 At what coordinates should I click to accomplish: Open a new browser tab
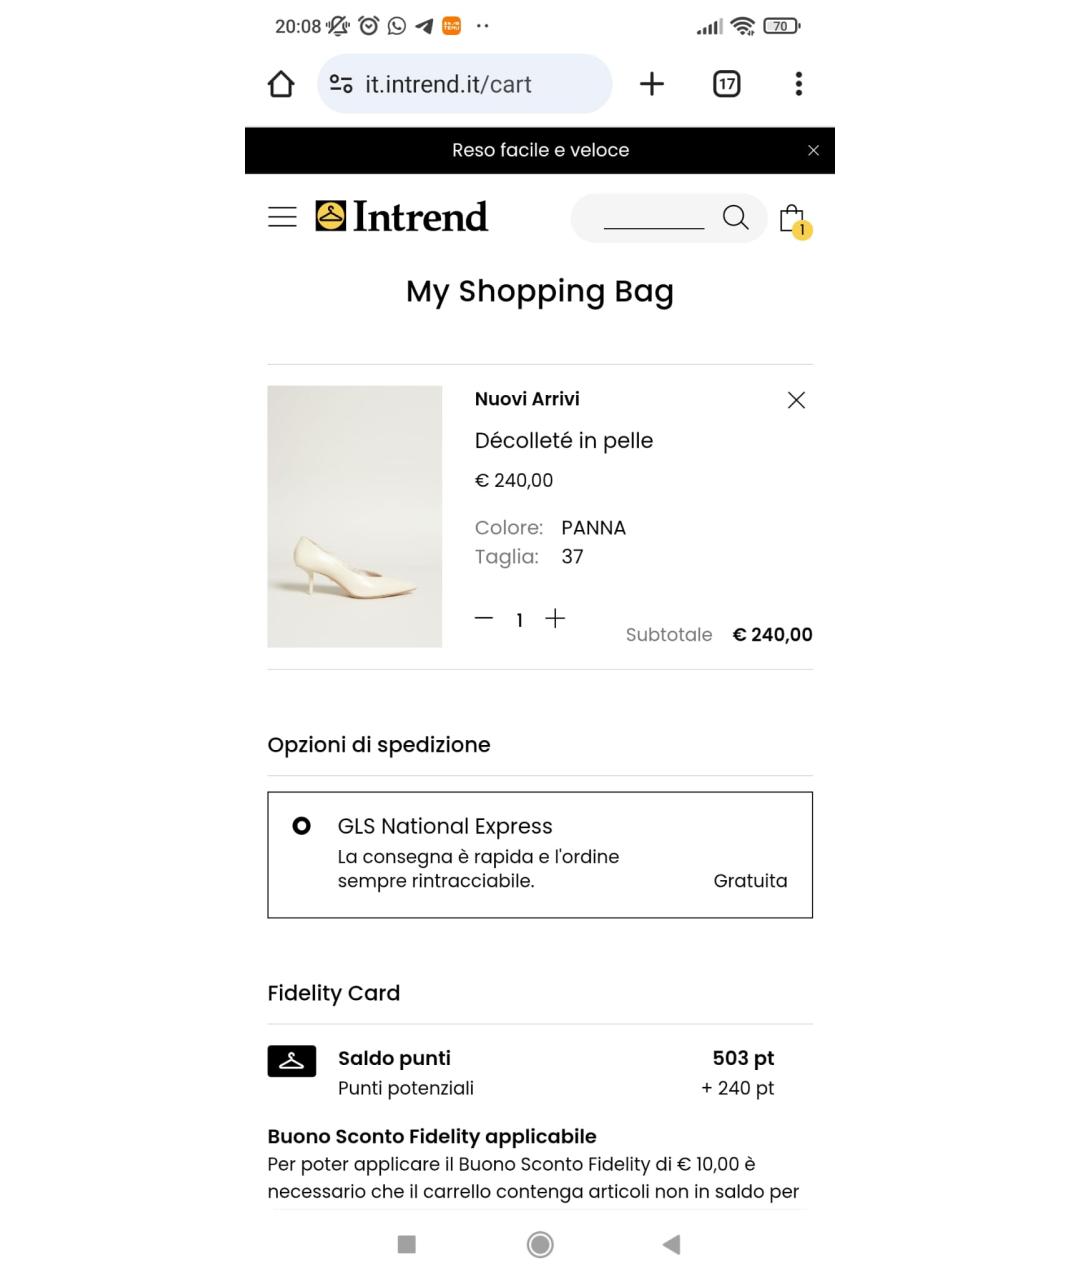coord(652,84)
